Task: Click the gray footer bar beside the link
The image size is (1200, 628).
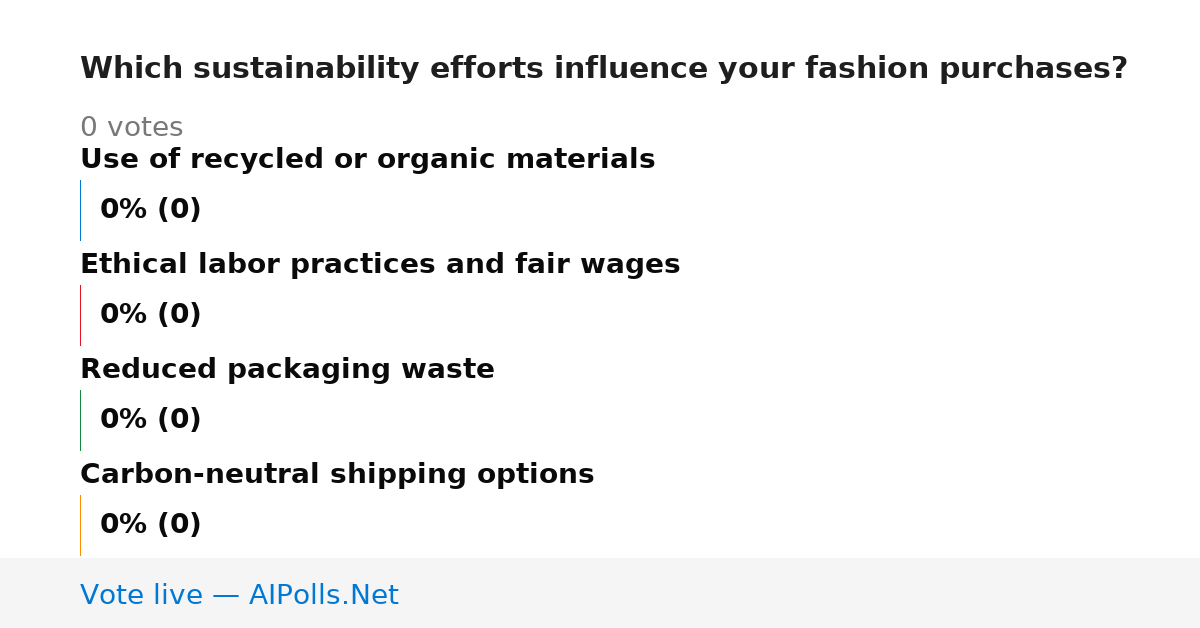Action: coord(800,593)
